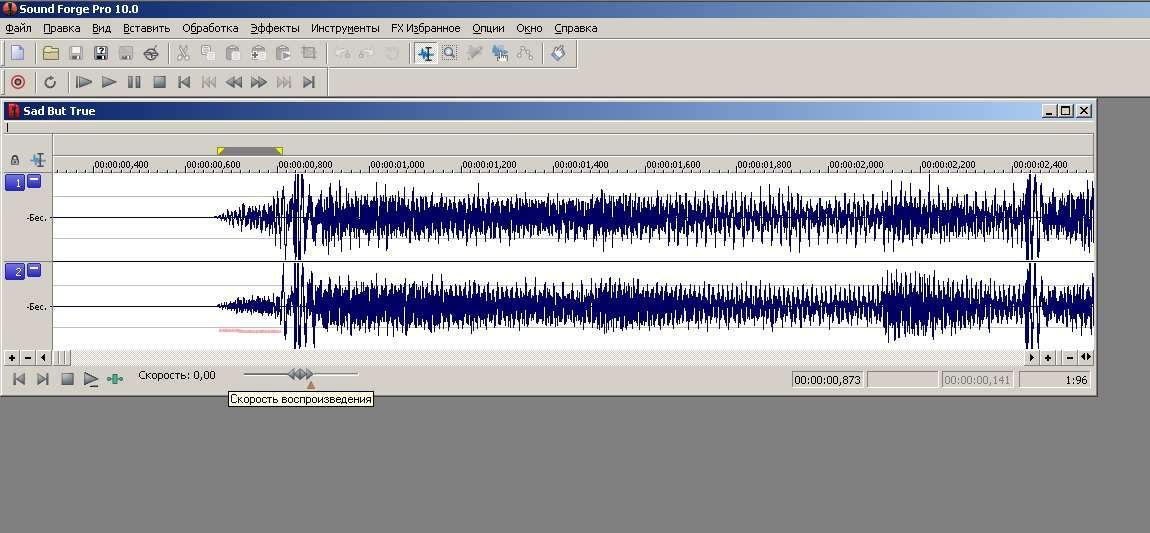Click the playback speed slider
Screen dimensions: 1150x533
point(300,374)
